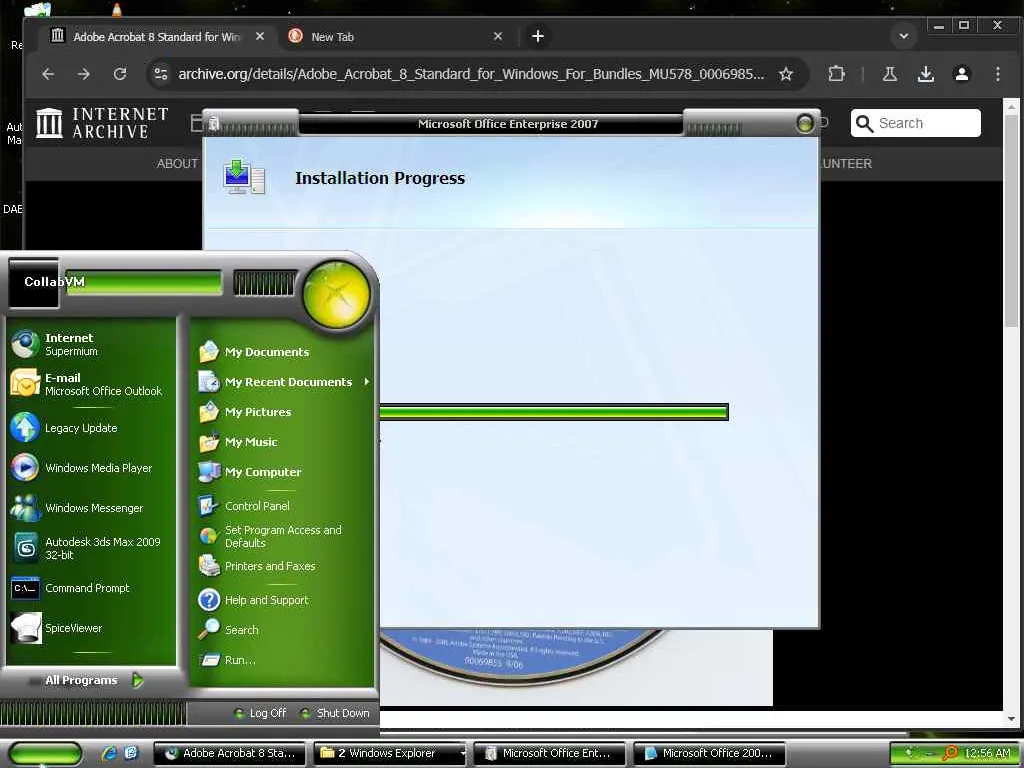Close the New Tab browser tab
Viewport: 1024px width, 768px height.
(498, 37)
